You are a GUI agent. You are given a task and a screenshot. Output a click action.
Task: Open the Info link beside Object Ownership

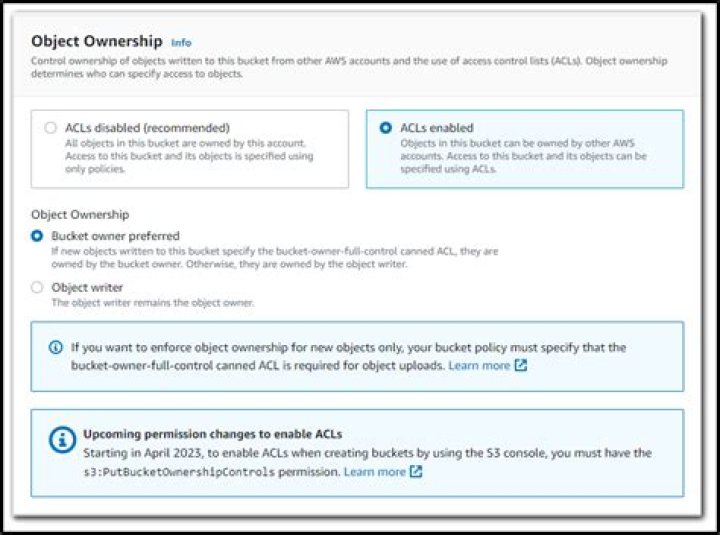pyautogui.click(x=181, y=43)
